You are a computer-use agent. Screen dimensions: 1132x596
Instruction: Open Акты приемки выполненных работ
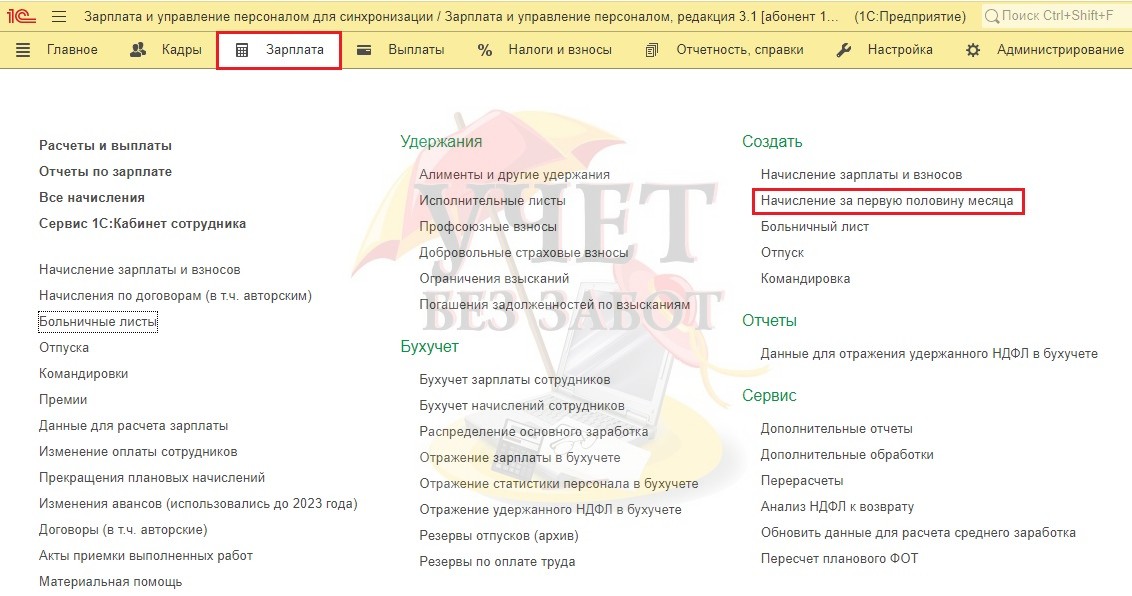(146, 556)
